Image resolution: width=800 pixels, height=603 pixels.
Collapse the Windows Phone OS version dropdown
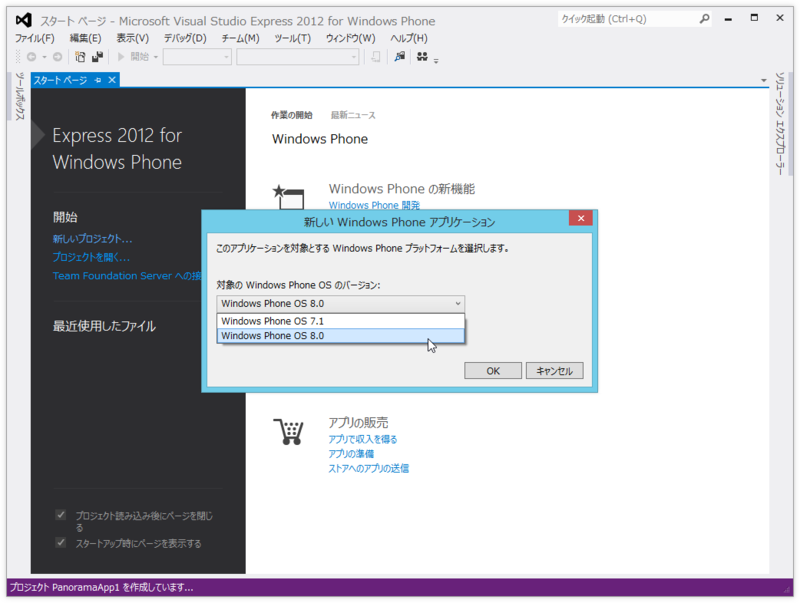tap(458, 304)
